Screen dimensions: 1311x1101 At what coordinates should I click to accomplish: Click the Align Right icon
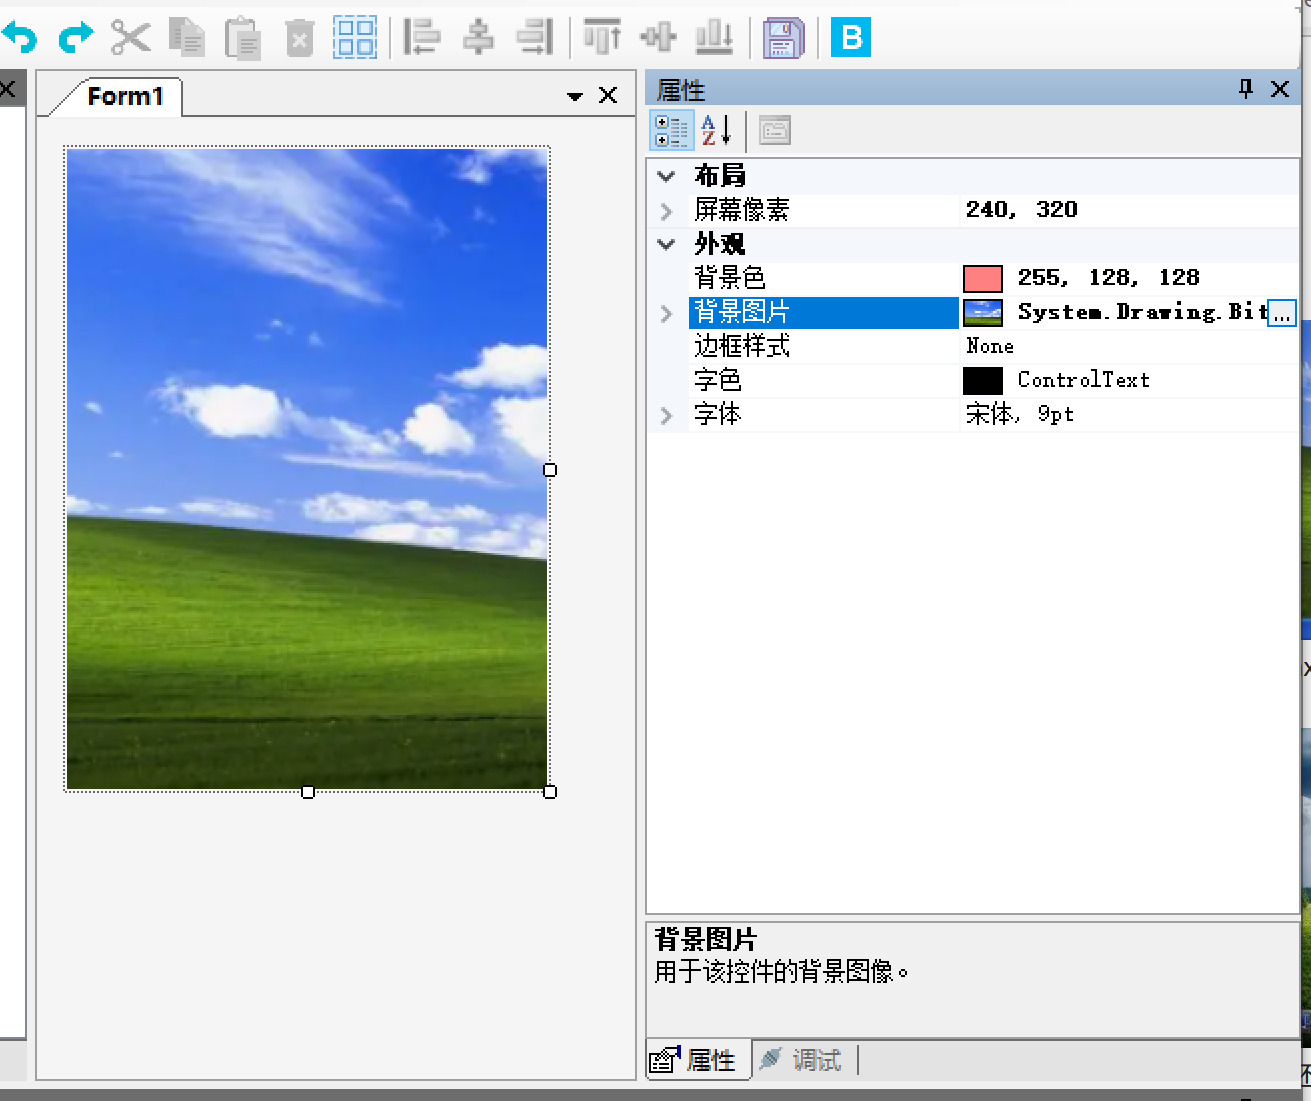pyautogui.click(x=535, y=38)
